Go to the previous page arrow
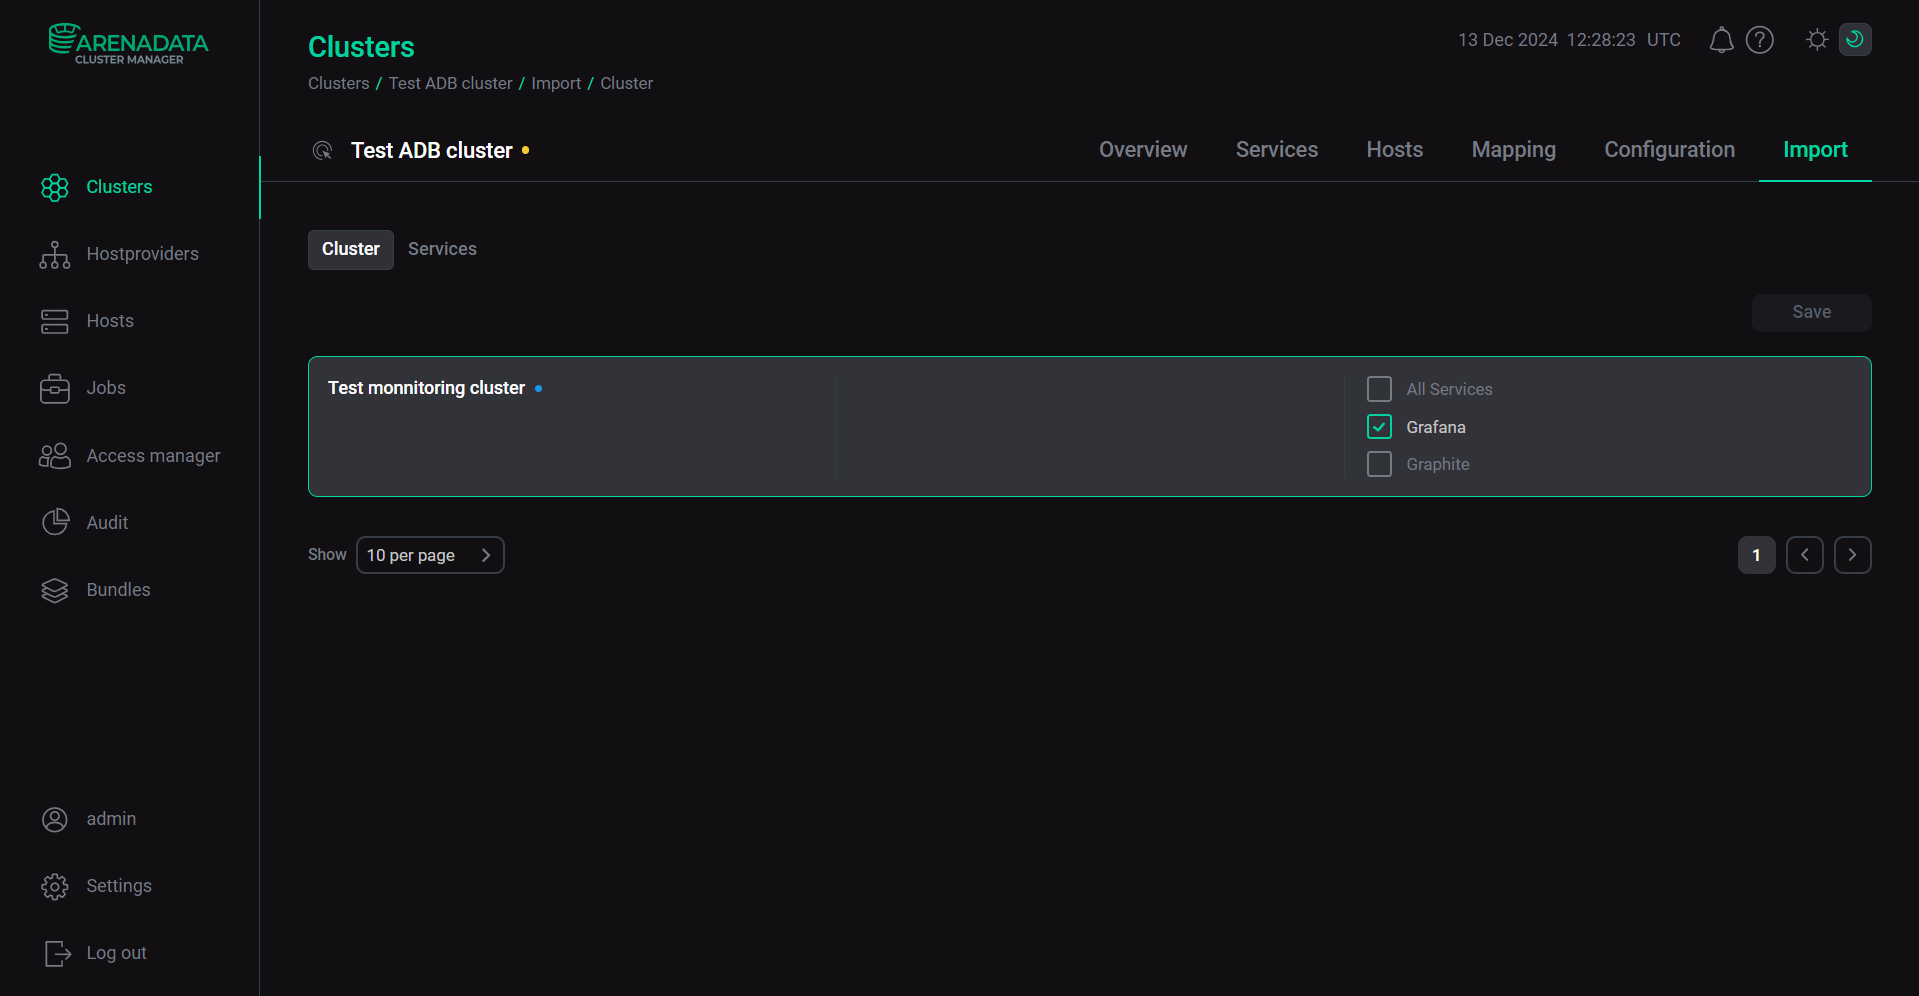The width and height of the screenshot is (1919, 996). (x=1805, y=555)
